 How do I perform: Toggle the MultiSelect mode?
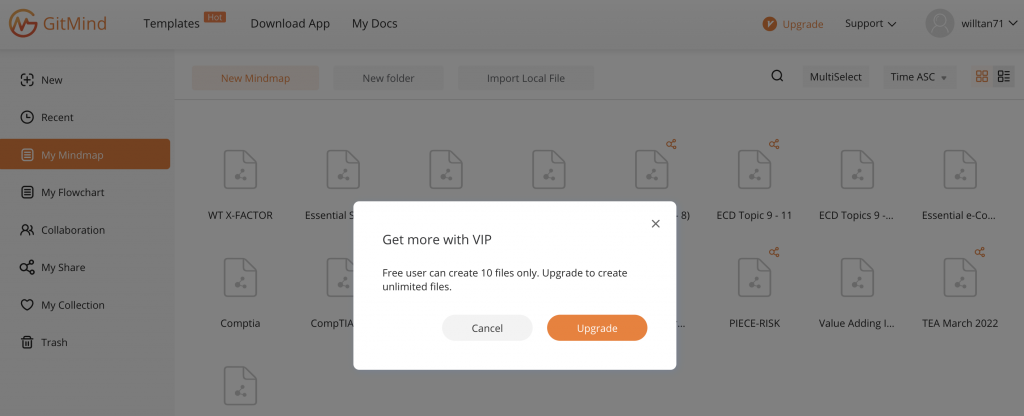(x=836, y=77)
